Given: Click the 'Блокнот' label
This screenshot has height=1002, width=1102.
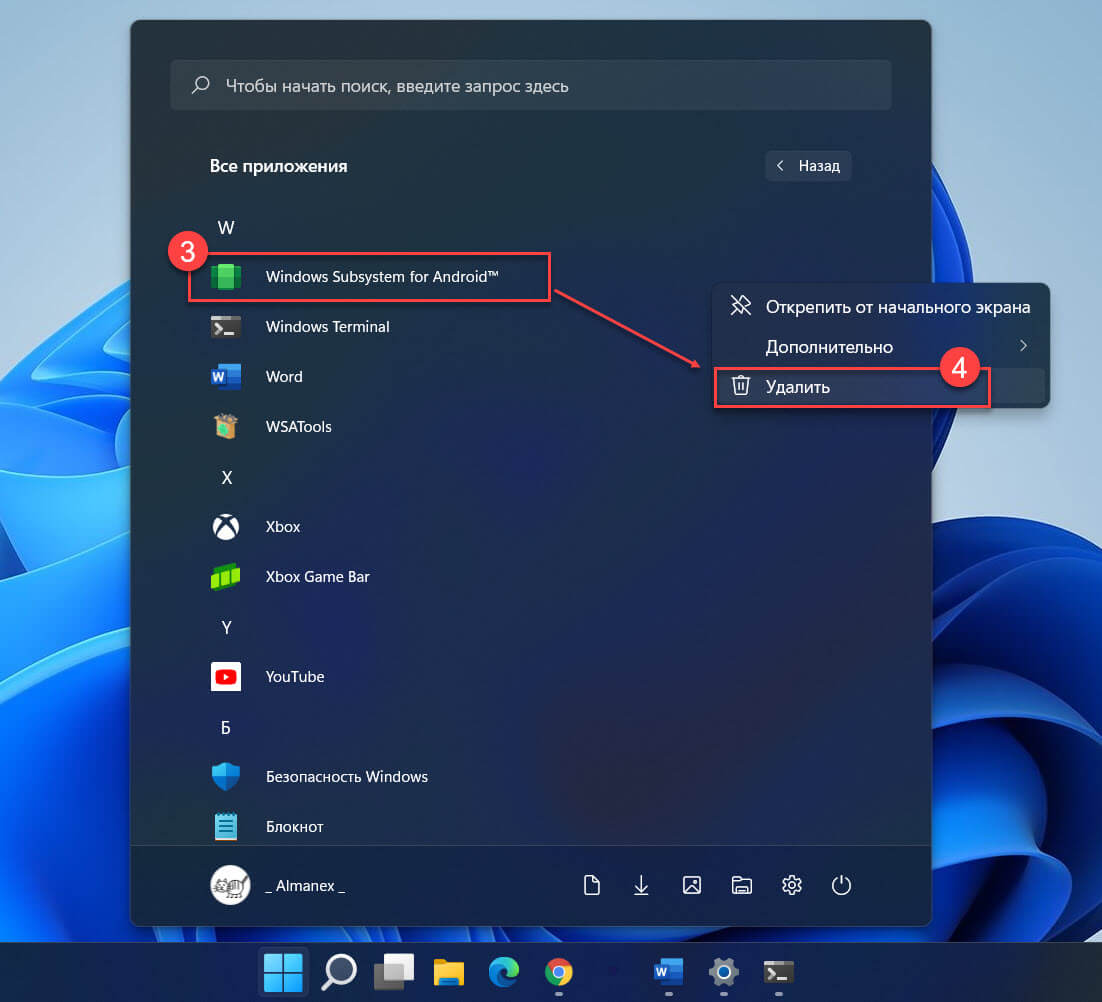Looking at the screenshot, I should [x=294, y=827].
